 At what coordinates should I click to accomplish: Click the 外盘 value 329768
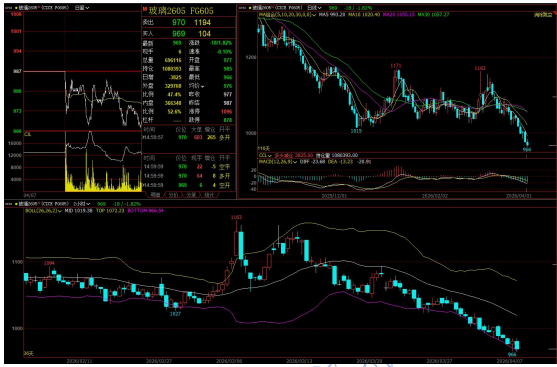click(173, 86)
